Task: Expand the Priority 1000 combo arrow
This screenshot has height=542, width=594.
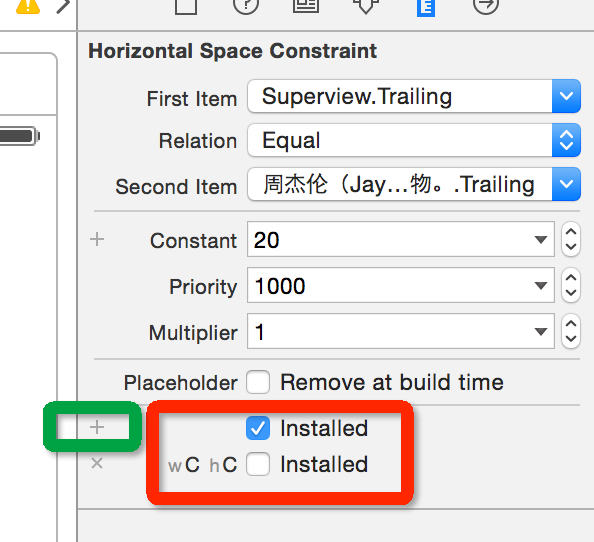Action: tap(541, 285)
